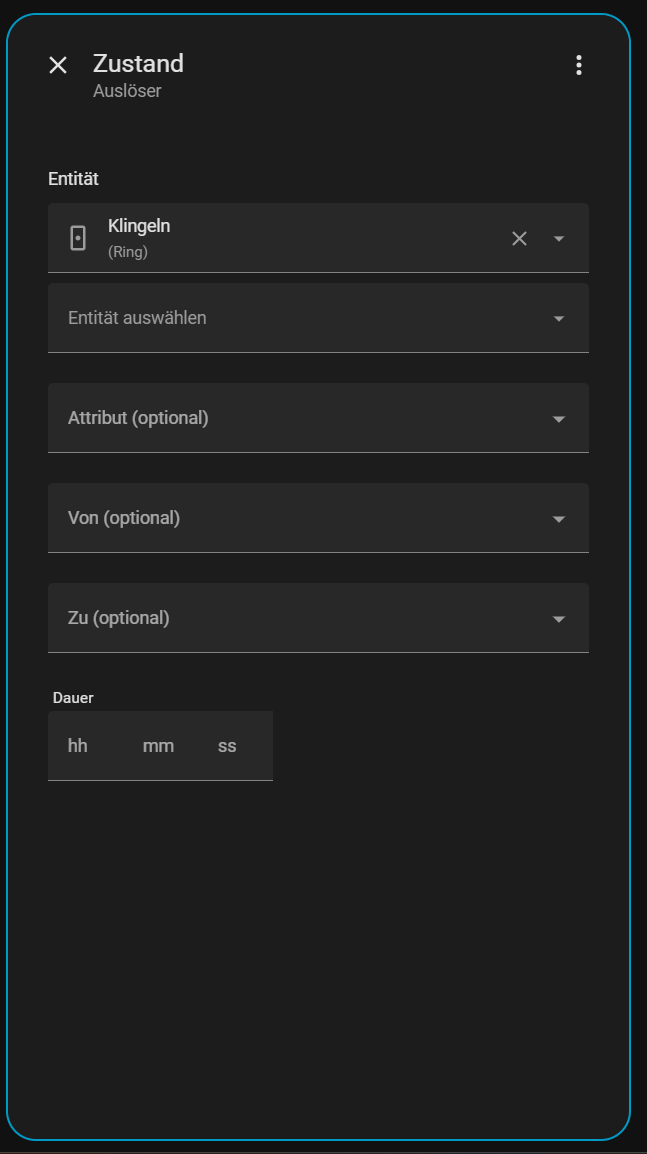Click the Klingeln entity name
Image resolution: width=647 pixels, height=1154 pixels.
click(139, 226)
